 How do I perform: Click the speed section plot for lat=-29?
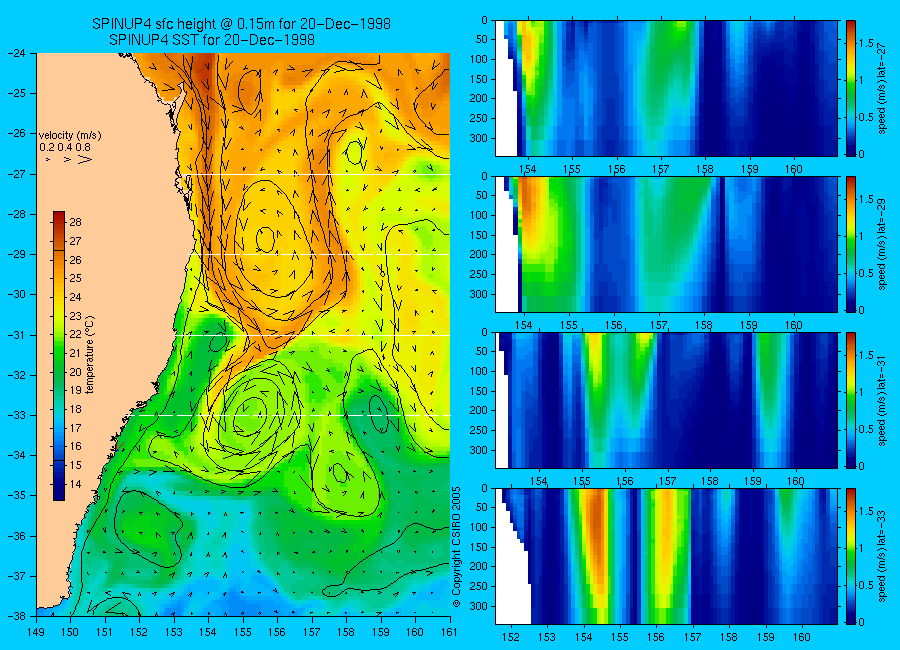pyautogui.click(x=666, y=245)
